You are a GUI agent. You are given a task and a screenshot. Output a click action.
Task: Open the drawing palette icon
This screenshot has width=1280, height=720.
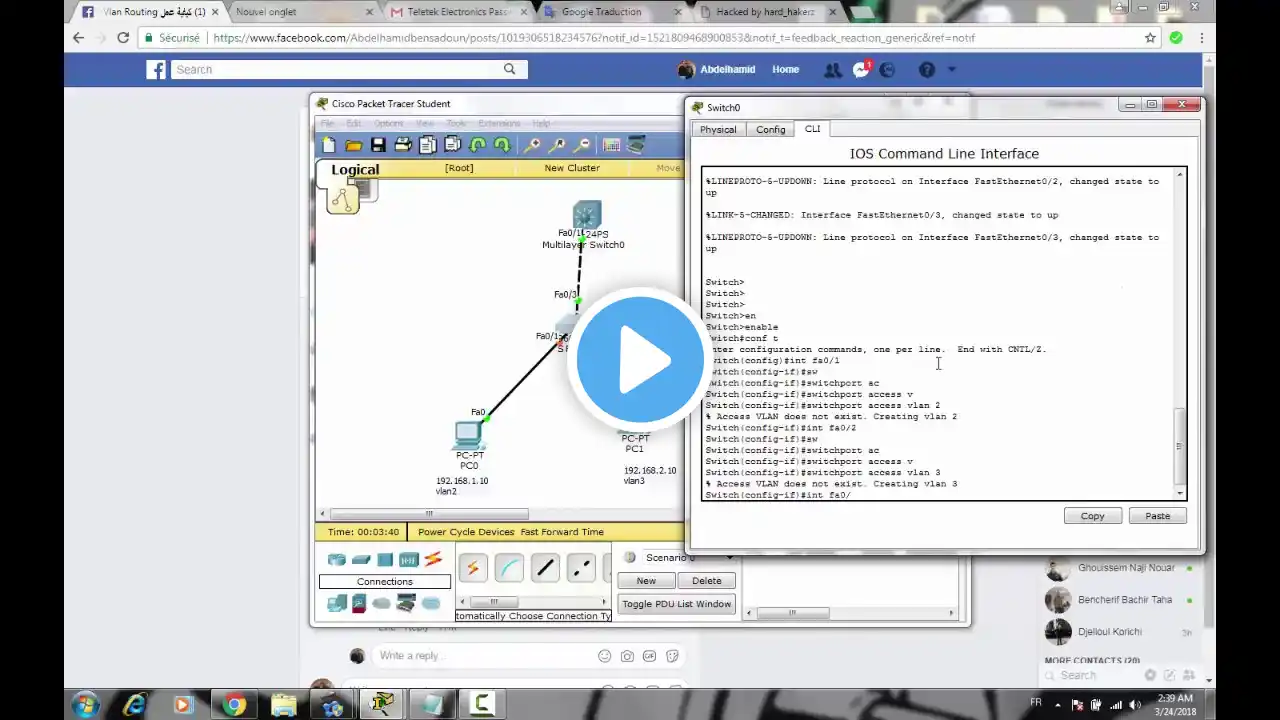[x=611, y=145]
